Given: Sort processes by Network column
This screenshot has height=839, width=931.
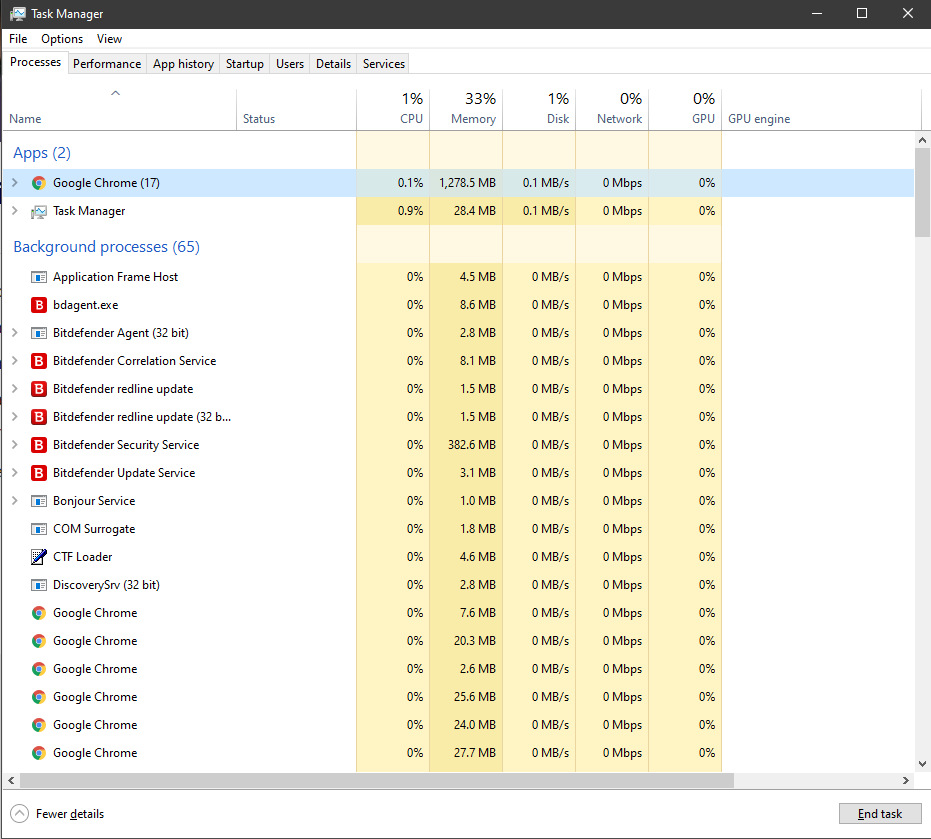Looking at the screenshot, I should 612,110.
